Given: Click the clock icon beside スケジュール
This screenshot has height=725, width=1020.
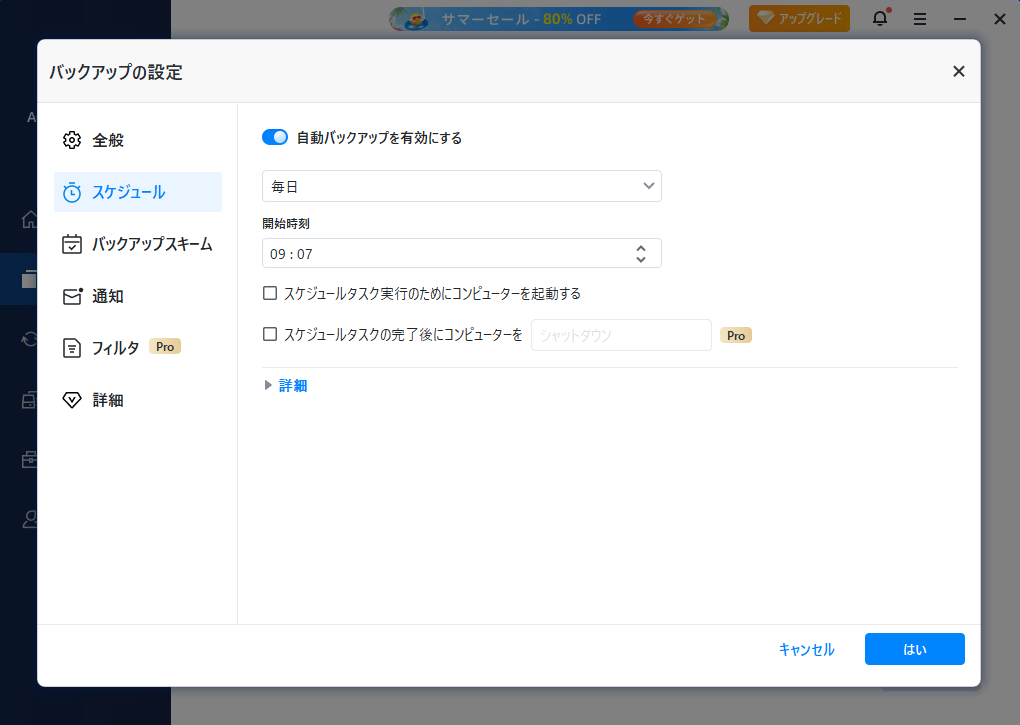Looking at the screenshot, I should point(72,192).
